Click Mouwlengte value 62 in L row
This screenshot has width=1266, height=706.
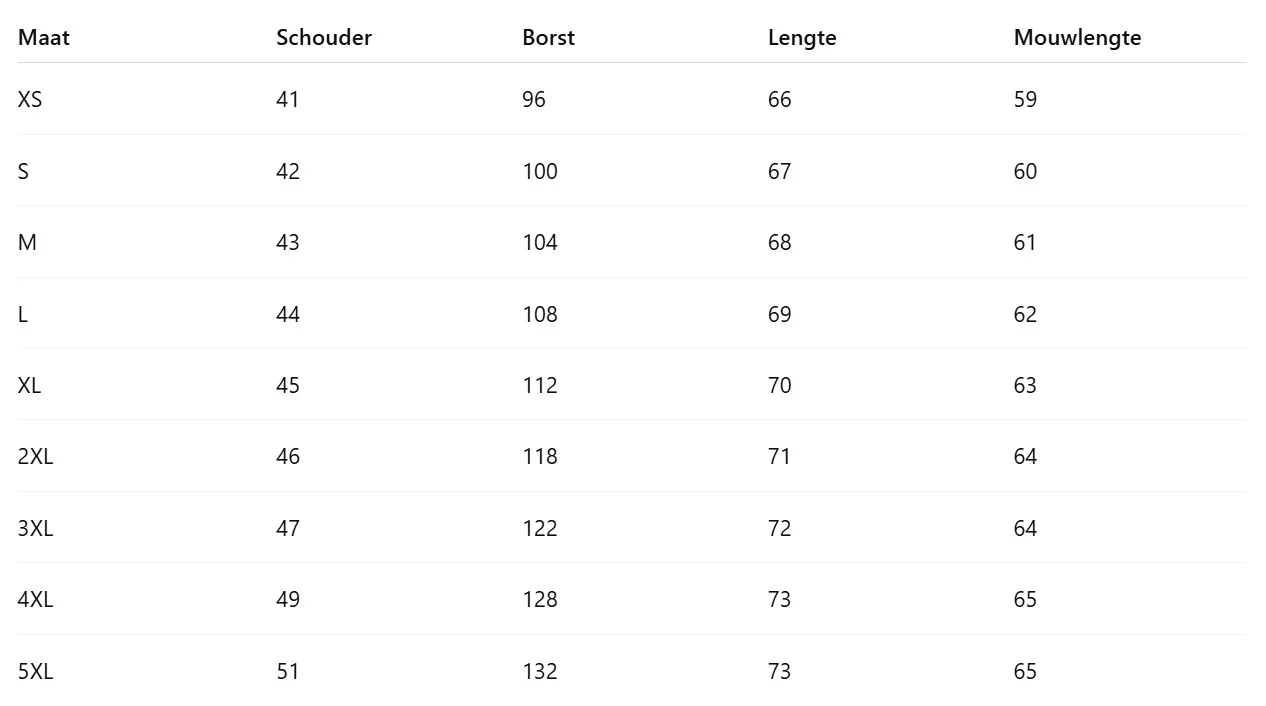[1025, 314]
